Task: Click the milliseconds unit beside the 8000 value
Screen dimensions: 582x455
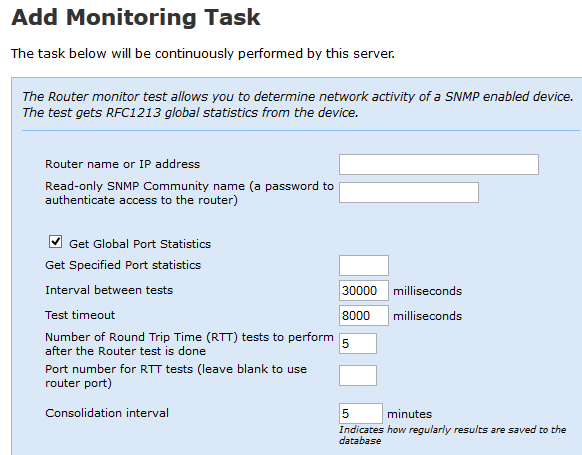Action: 428,316
